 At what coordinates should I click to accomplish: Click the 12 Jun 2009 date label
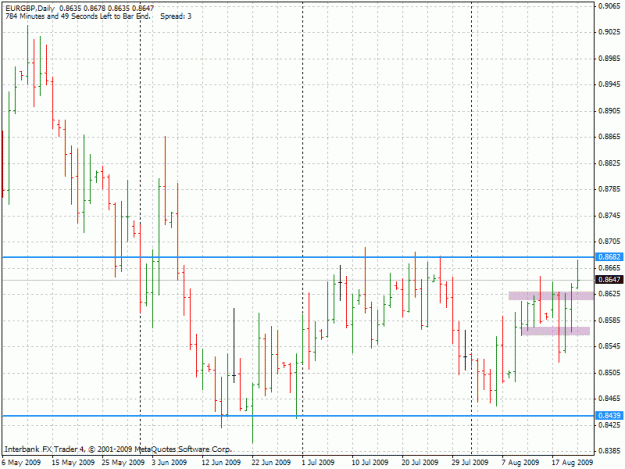pyautogui.click(x=221, y=463)
